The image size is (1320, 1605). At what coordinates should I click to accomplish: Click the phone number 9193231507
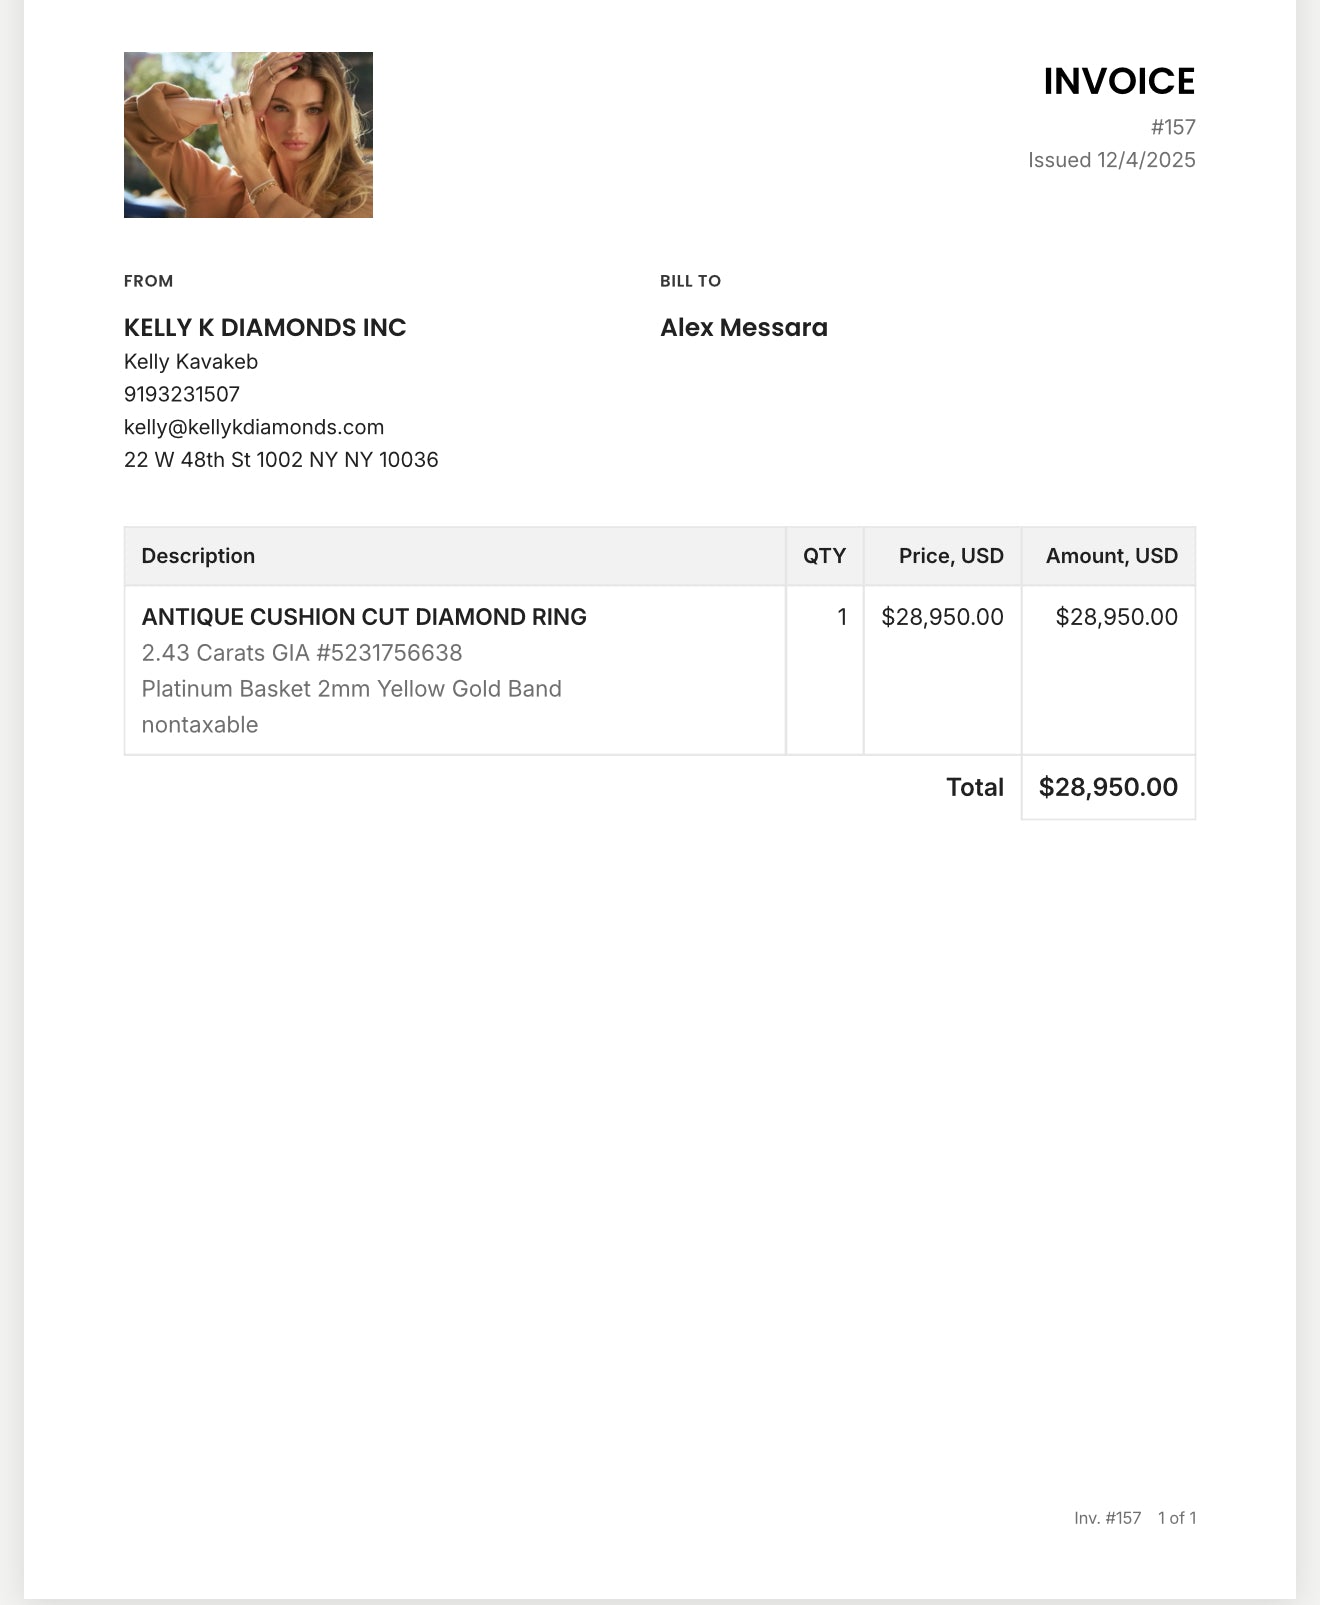pyautogui.click(x=182, y=394)
